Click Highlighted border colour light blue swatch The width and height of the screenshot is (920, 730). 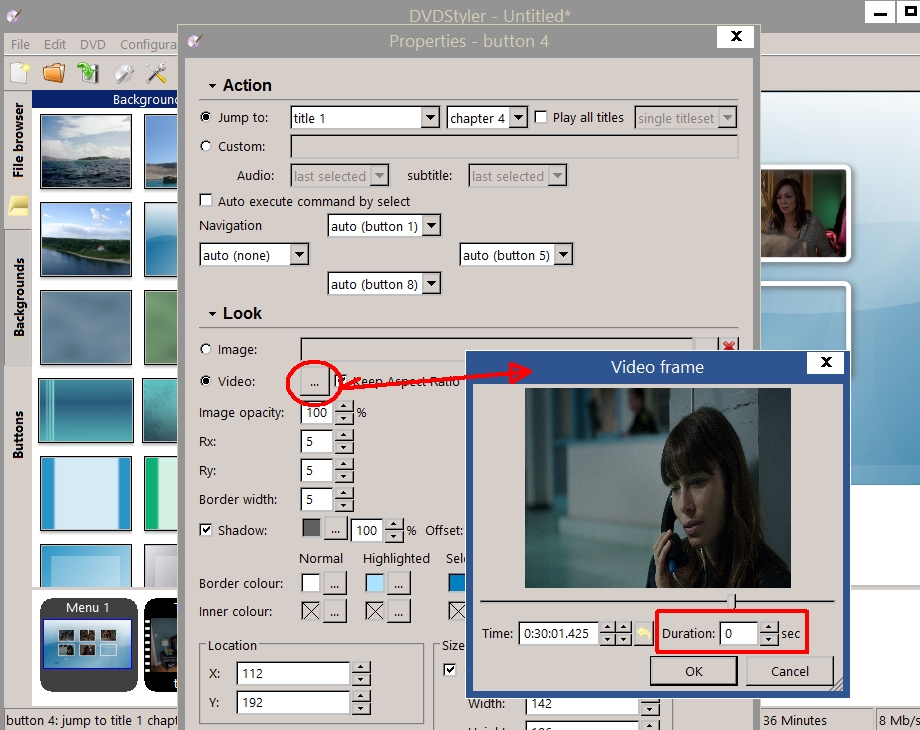click(x=375, y=583)
